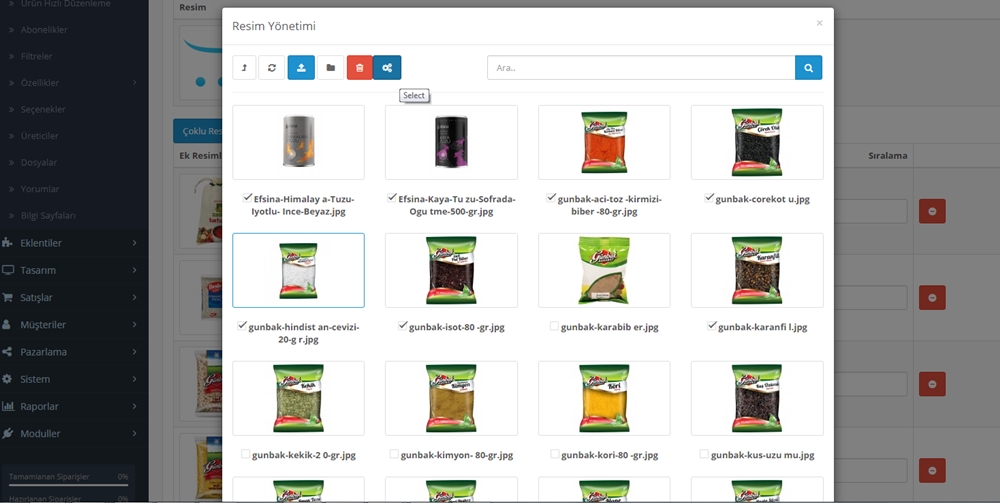Click the new folder icon button
The height and width of the screenshot is (503, 1000).
(330, 68)
